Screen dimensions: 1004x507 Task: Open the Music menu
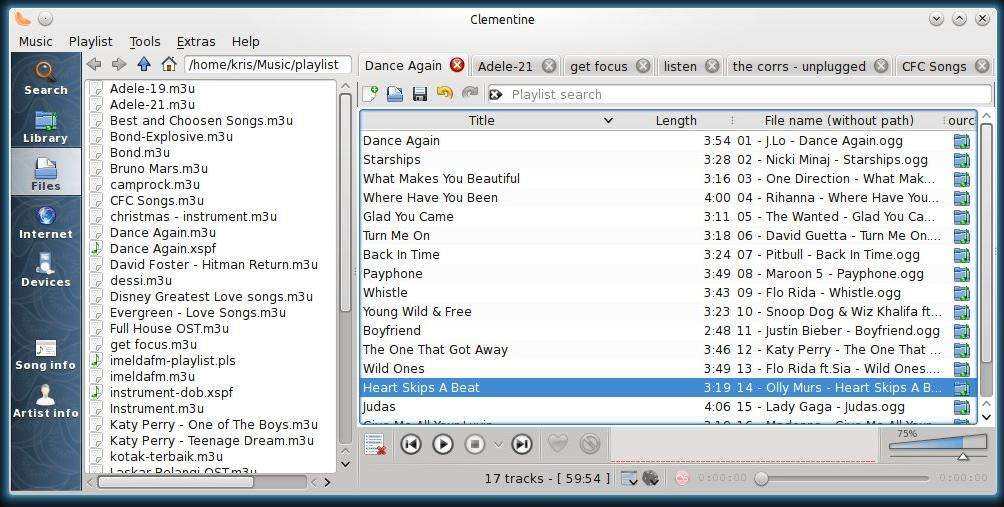pyautogui.click(x=36, y=42)
